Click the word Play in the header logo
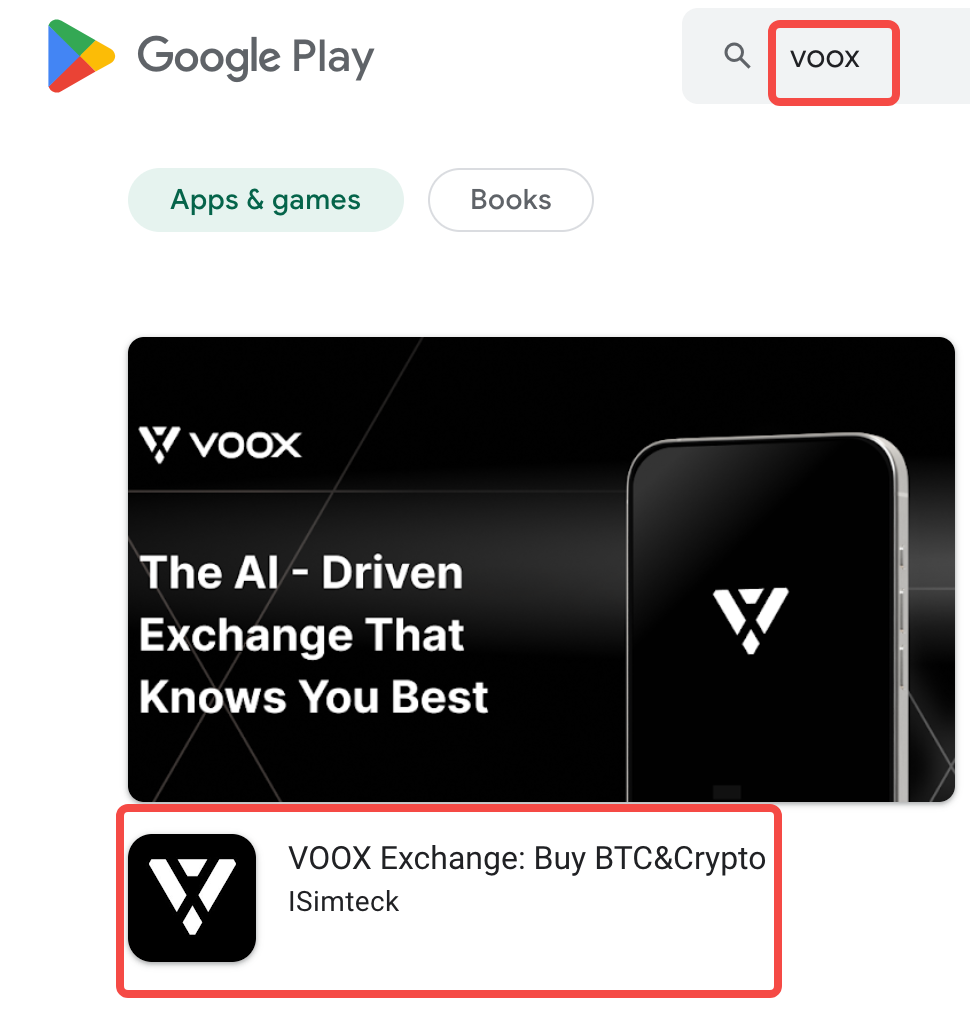The width and height of the screenshot is (970, 1028). pos(333,57)
